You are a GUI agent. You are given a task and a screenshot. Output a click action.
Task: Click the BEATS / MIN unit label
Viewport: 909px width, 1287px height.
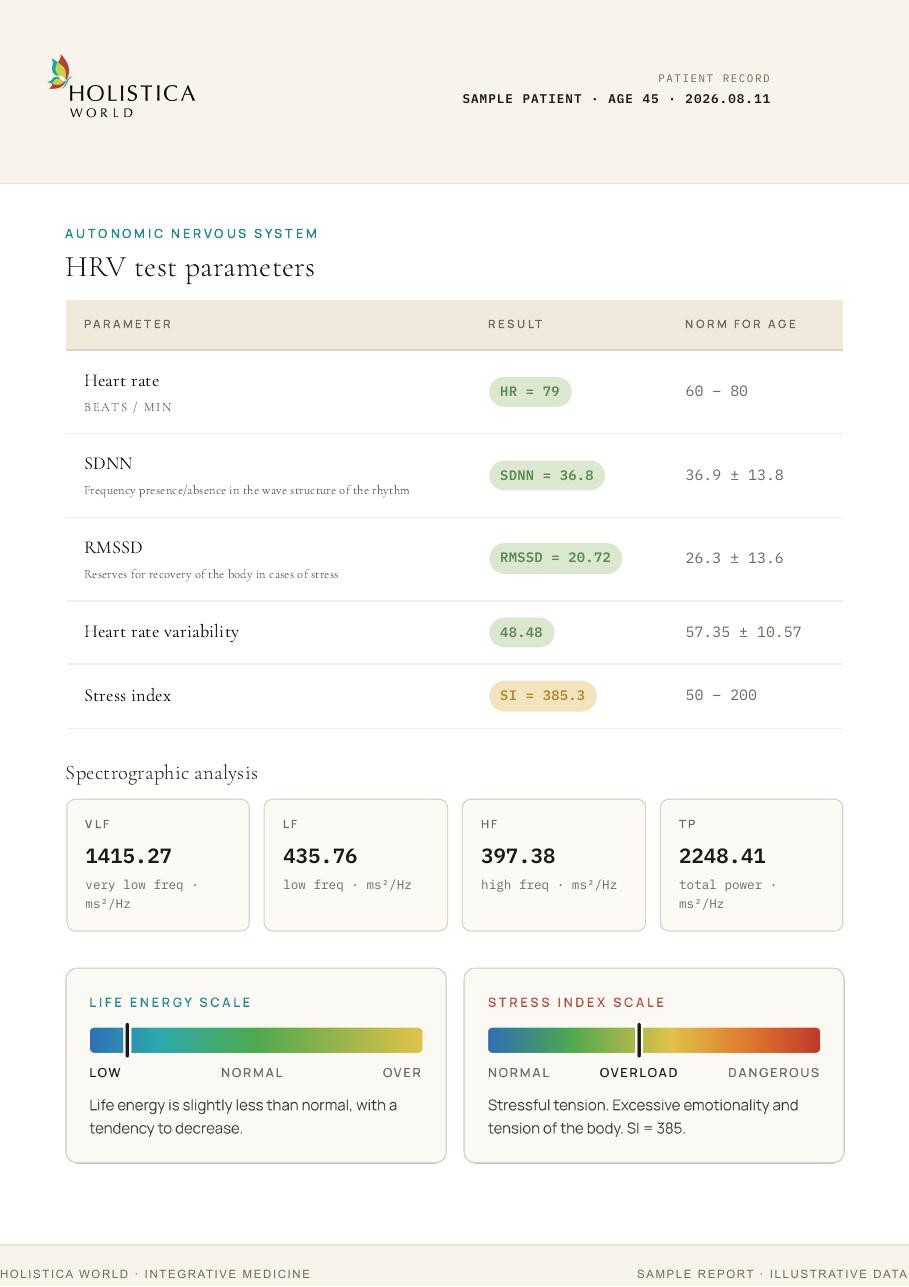(x=128, y=407)
